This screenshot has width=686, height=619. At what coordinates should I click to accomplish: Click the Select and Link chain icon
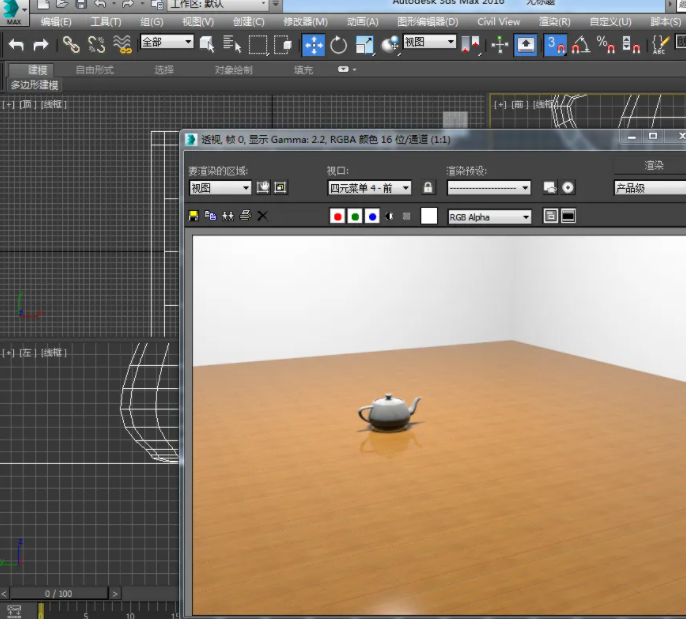tap(71, 44)
